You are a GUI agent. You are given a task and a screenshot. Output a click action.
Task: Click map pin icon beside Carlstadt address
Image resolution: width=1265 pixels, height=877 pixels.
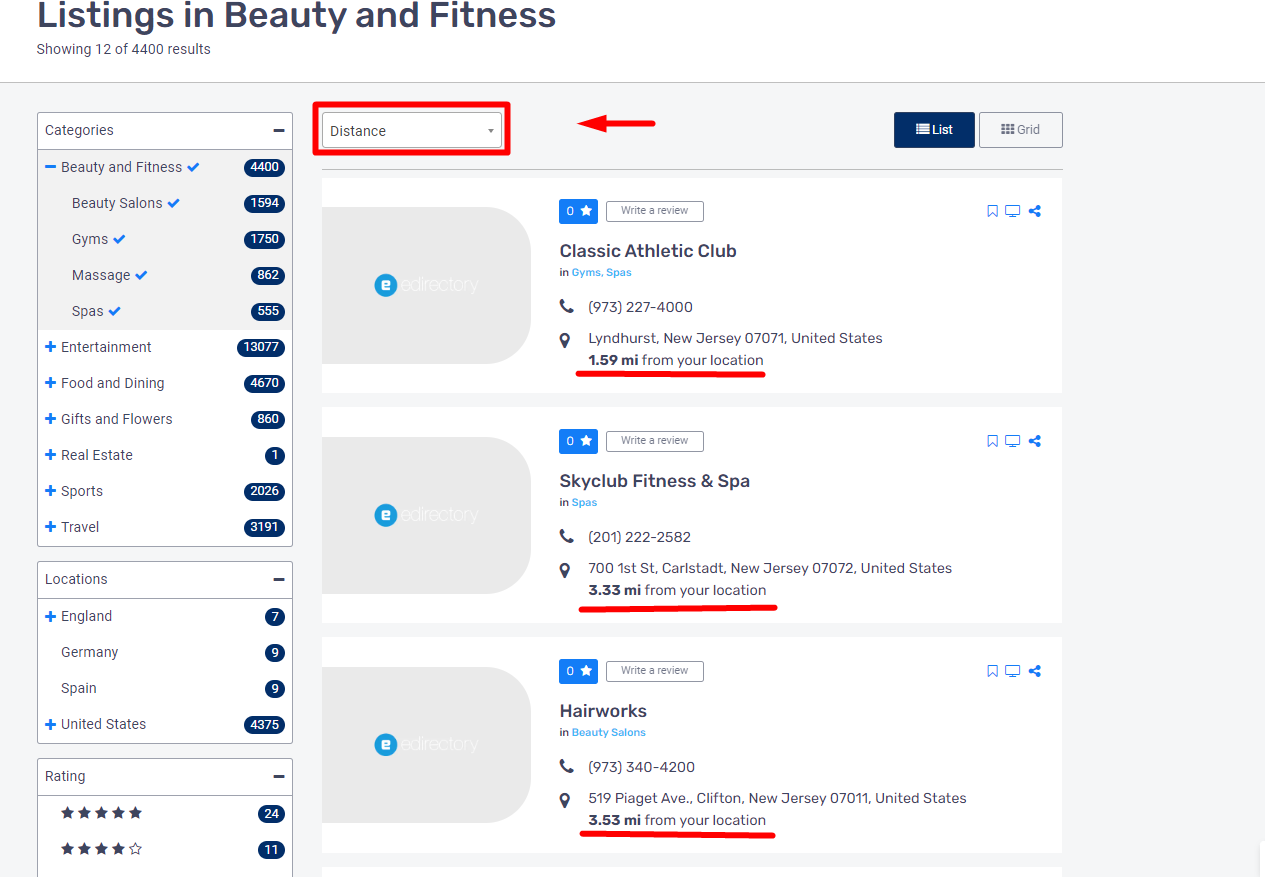(566, 570)
